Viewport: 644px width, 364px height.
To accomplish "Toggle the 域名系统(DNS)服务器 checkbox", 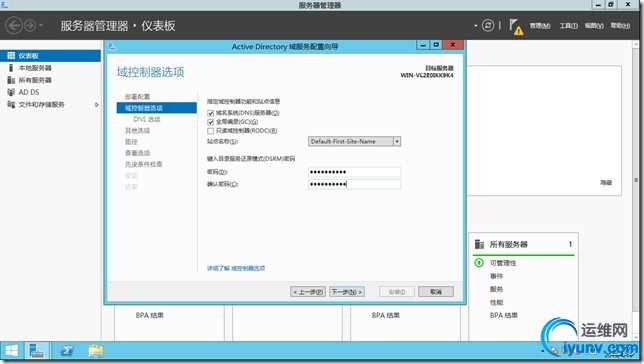I will [x=211, y=113].
